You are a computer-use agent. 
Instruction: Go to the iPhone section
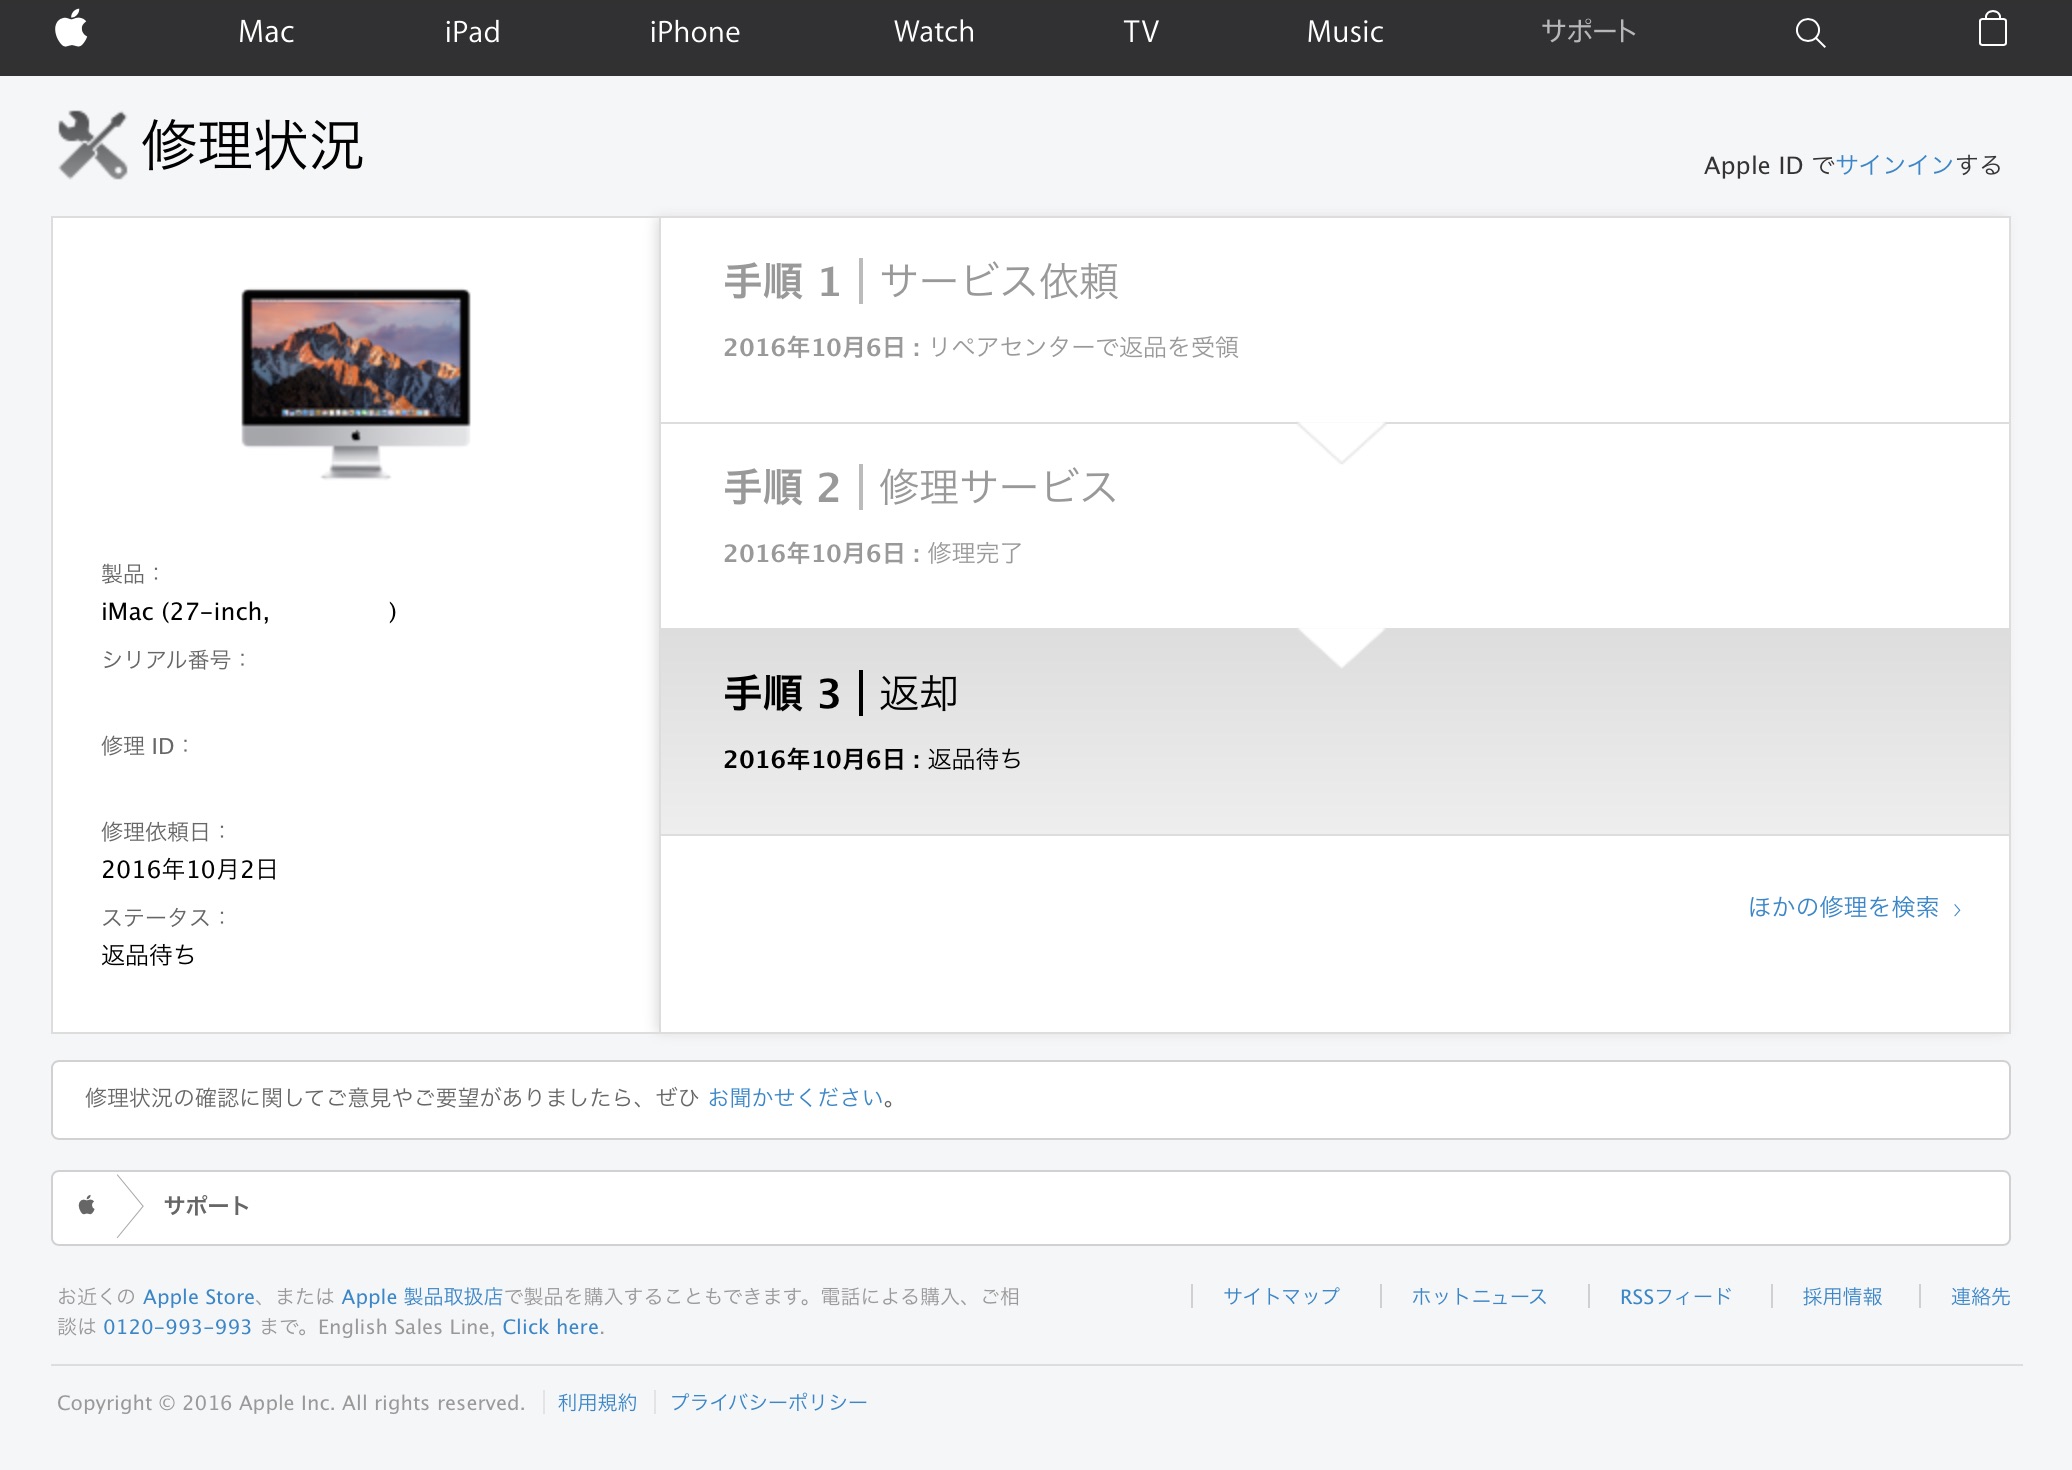click(694, 32)
